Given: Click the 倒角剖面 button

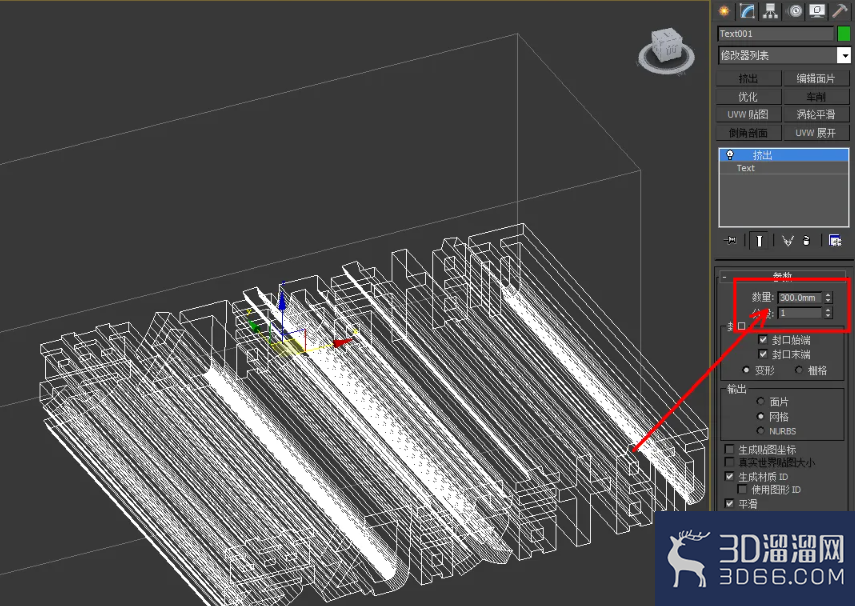Looking at the screenshot, I should click(x=748, y=133).
